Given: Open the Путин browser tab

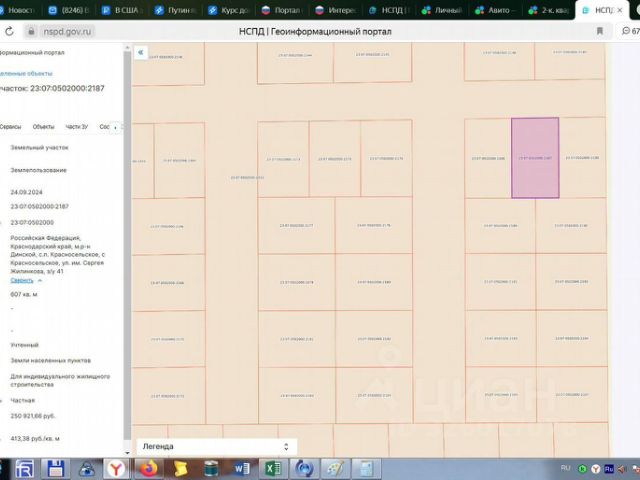Looking at the screenshot, I should point(176,11).
